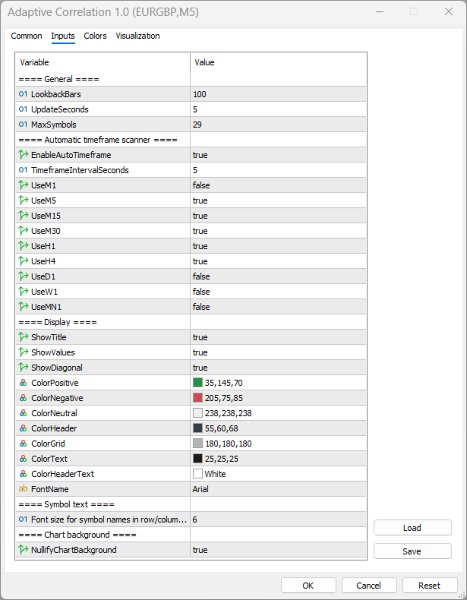Click the color icon beside ColorNegative

coord(23,398)
